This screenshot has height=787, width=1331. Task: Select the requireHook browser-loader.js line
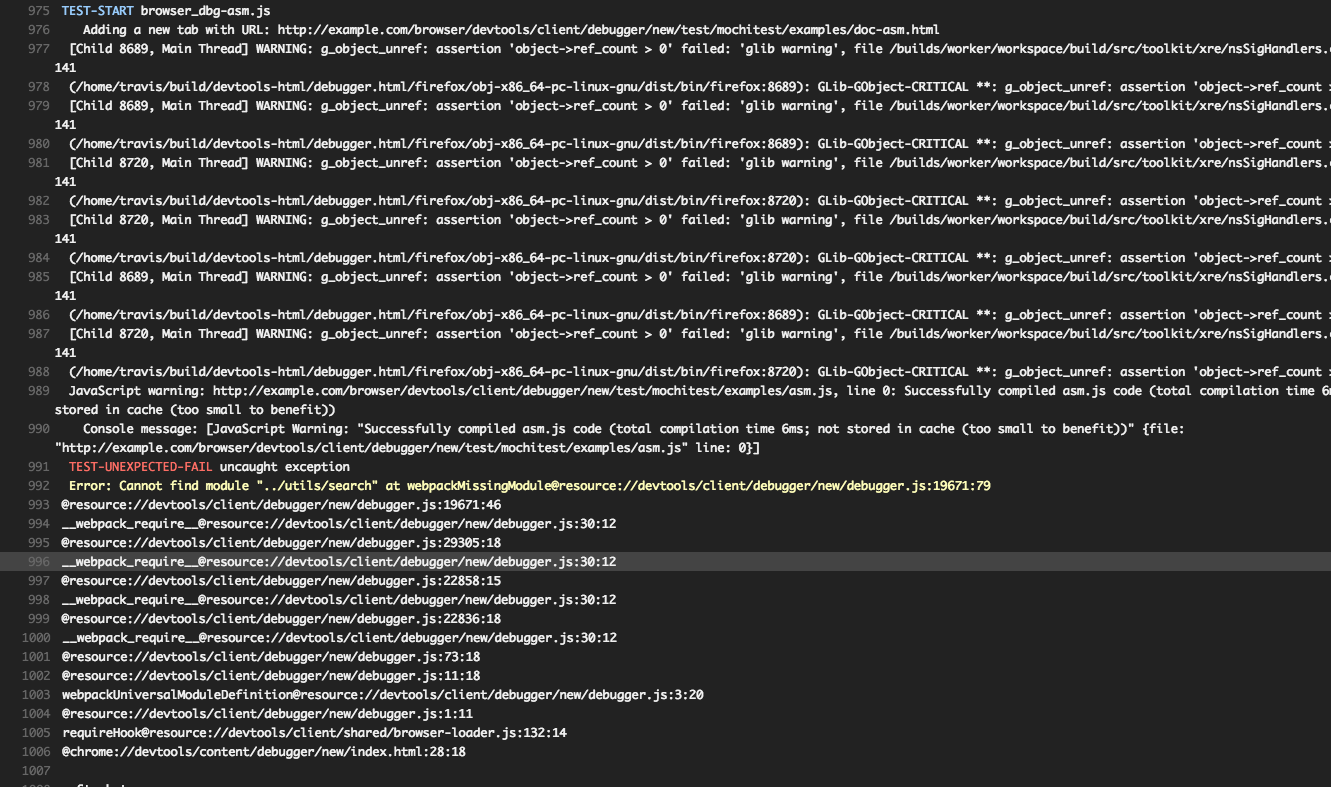tap(314, 733)
